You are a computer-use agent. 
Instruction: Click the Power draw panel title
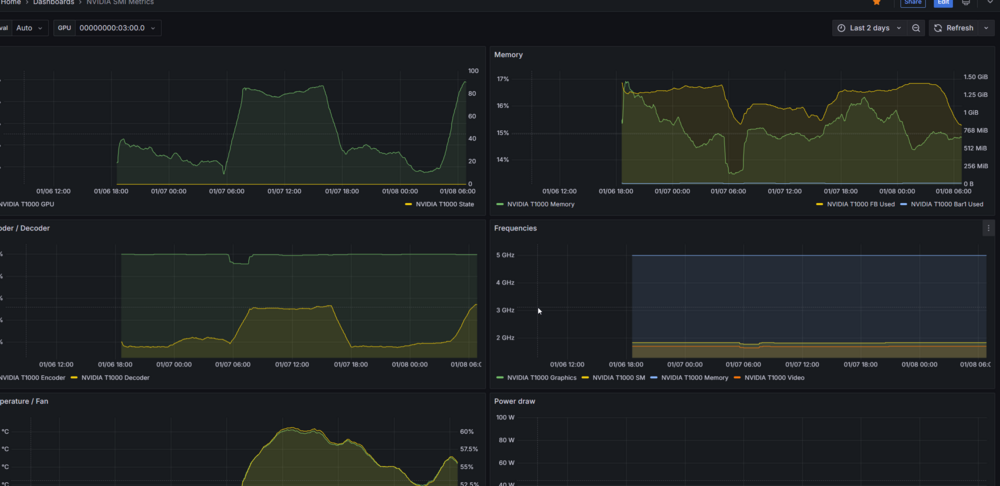(x=515, y=401)
